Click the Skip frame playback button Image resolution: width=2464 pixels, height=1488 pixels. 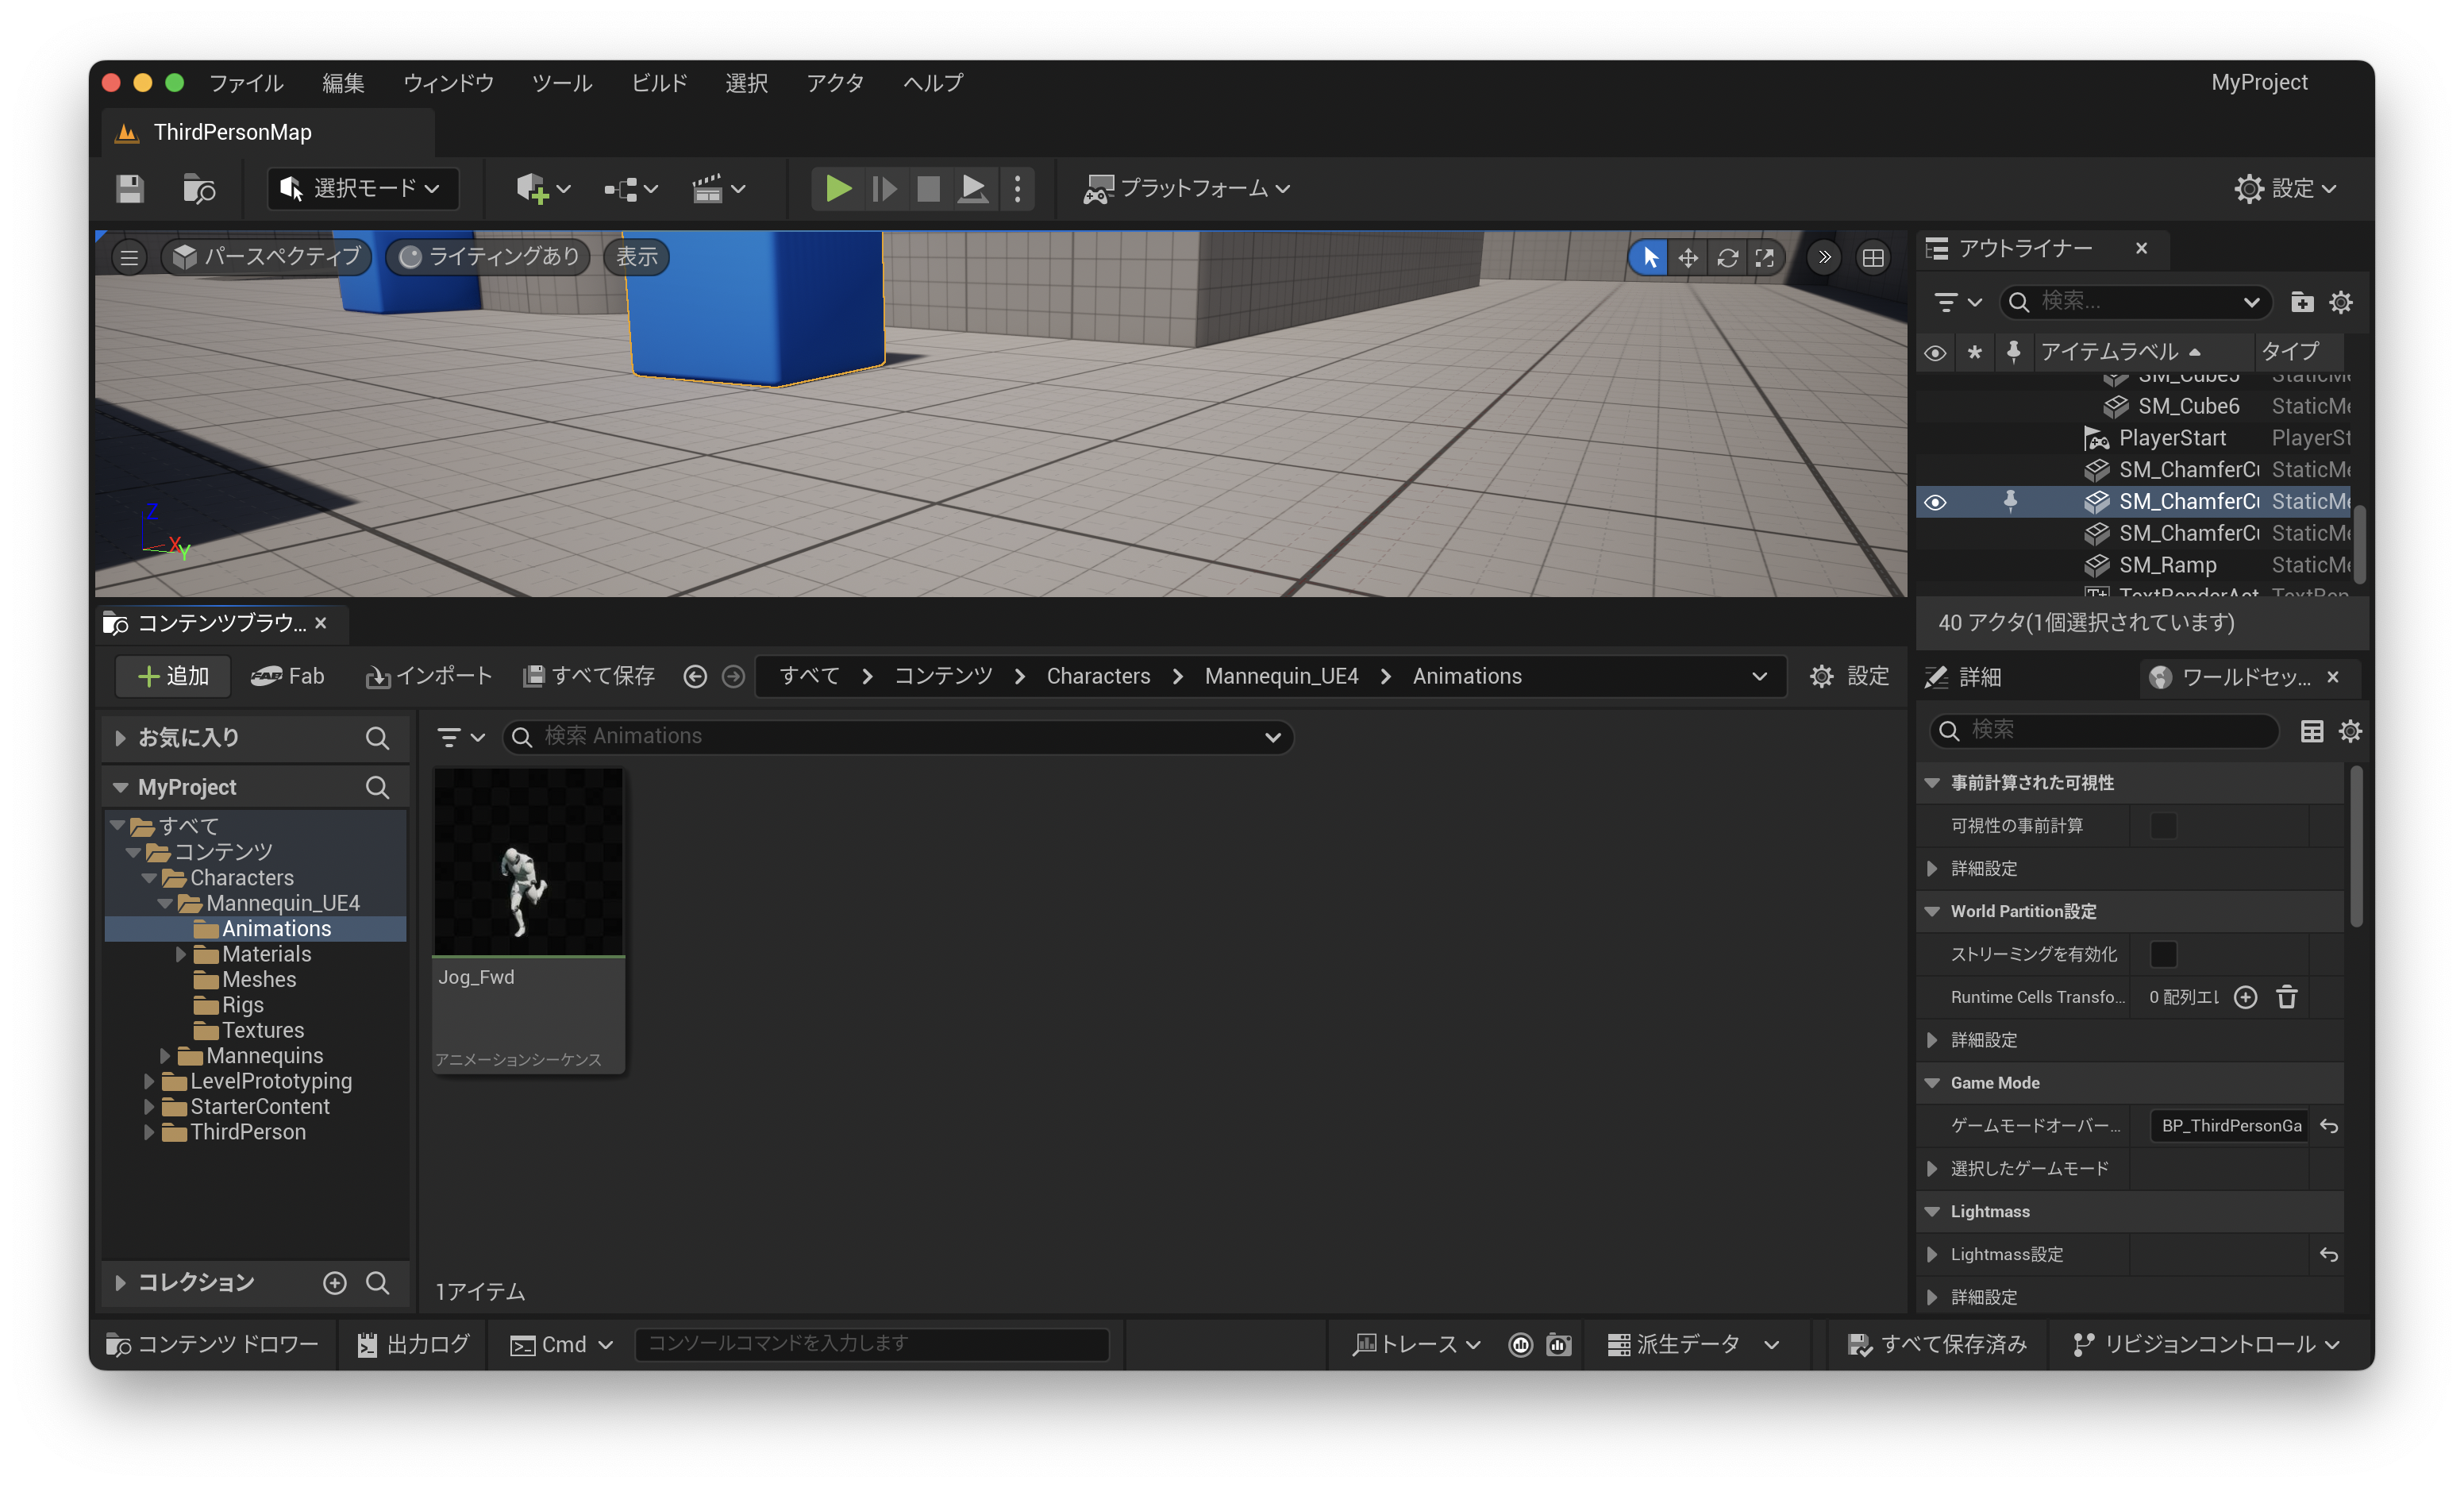884,188
